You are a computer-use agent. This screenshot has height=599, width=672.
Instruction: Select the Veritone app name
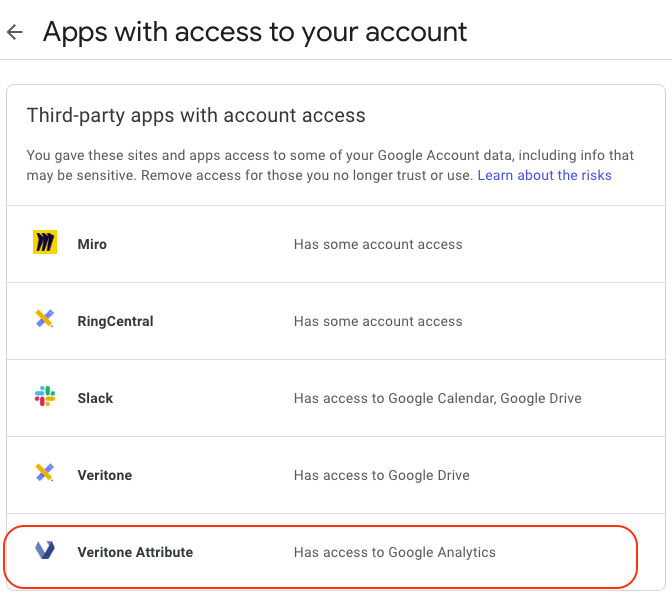tap(104, 475)
